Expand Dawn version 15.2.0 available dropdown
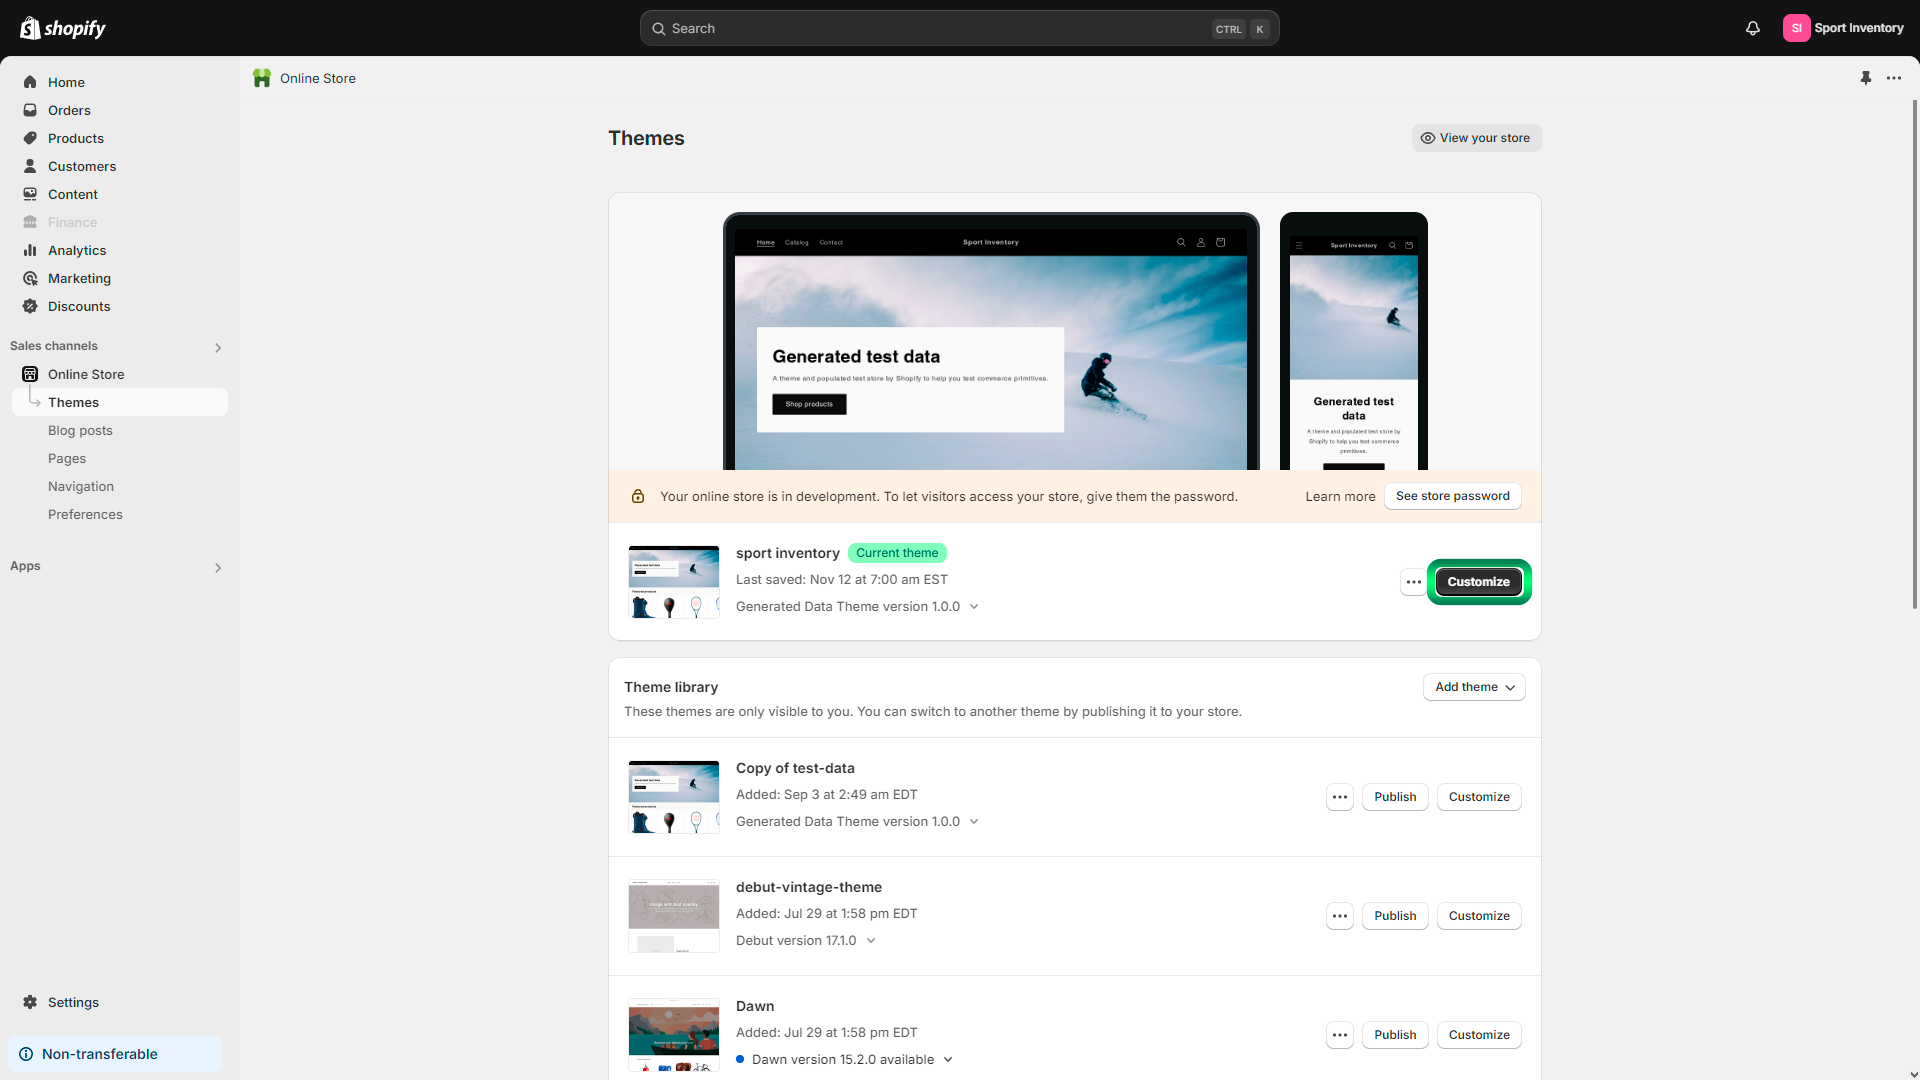The width and height of the screenshot is (1920, 1080). click(x=947, y=1060)
